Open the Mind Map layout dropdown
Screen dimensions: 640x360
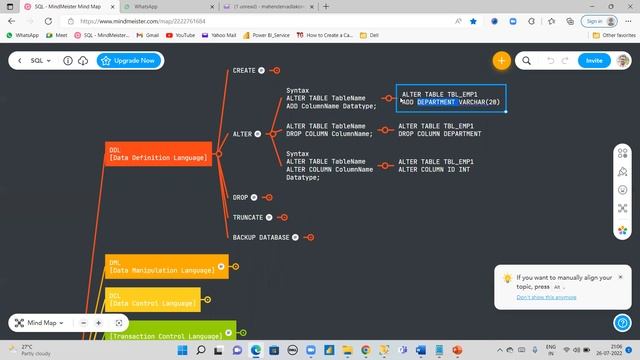point(39,323)
